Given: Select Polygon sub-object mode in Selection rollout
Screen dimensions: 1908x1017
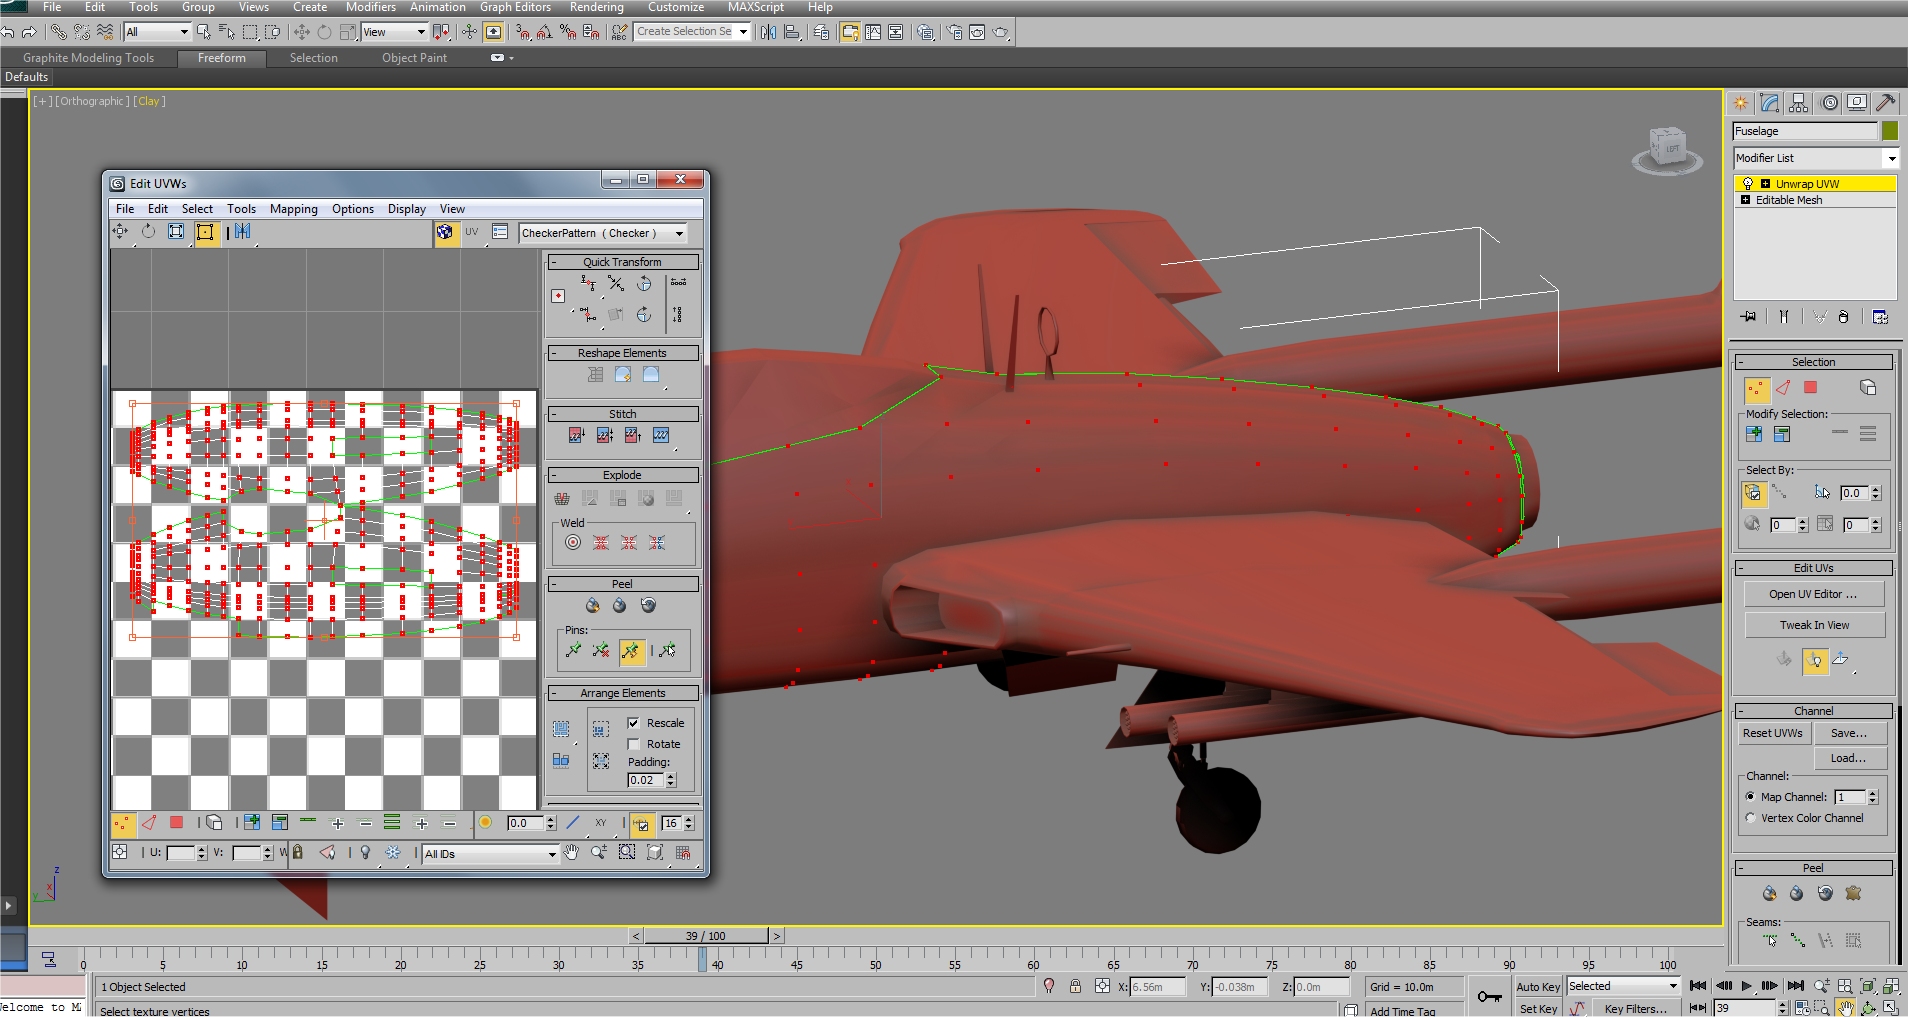Looking at the screenshot, I should (x=1811, y=388).
